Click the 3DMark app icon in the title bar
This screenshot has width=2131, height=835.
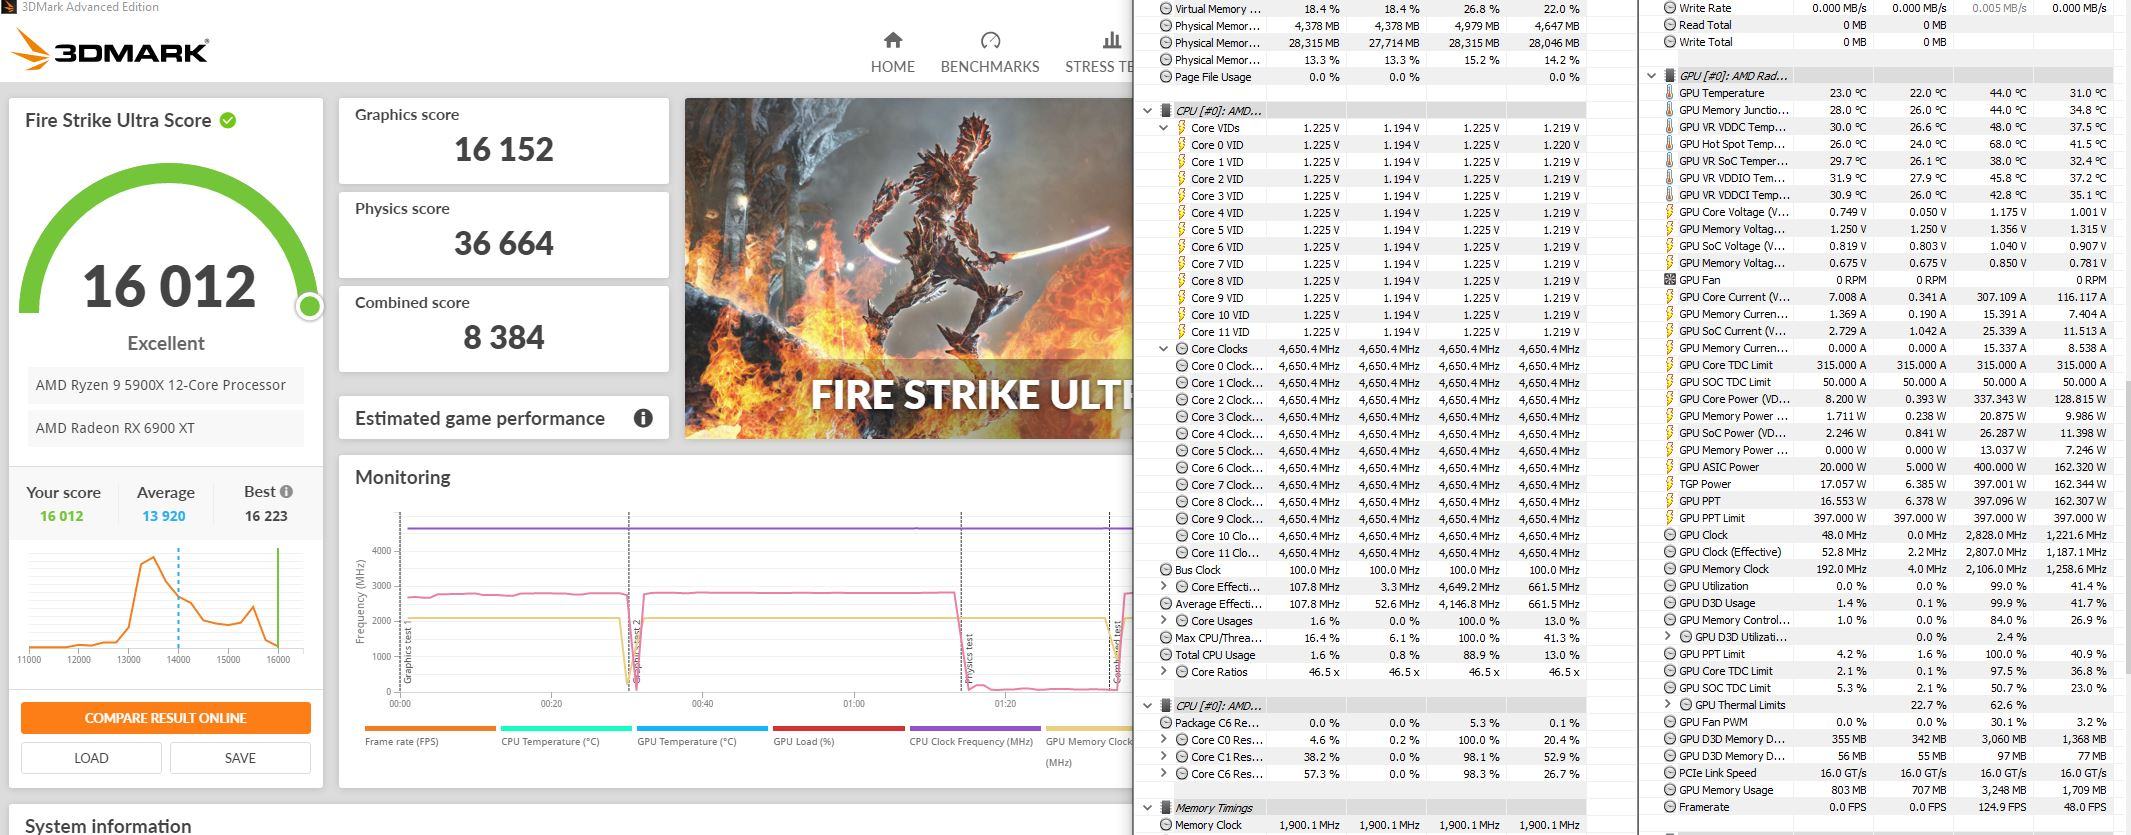click(8, 7)
